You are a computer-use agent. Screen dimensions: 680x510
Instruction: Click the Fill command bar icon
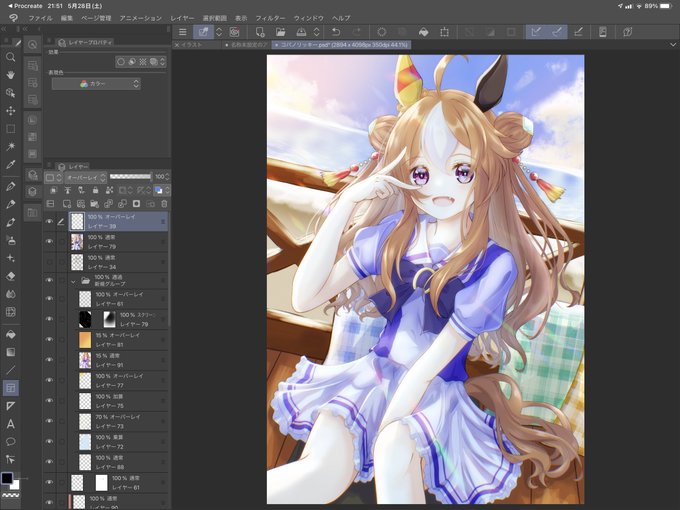click(x=424, y=32)
